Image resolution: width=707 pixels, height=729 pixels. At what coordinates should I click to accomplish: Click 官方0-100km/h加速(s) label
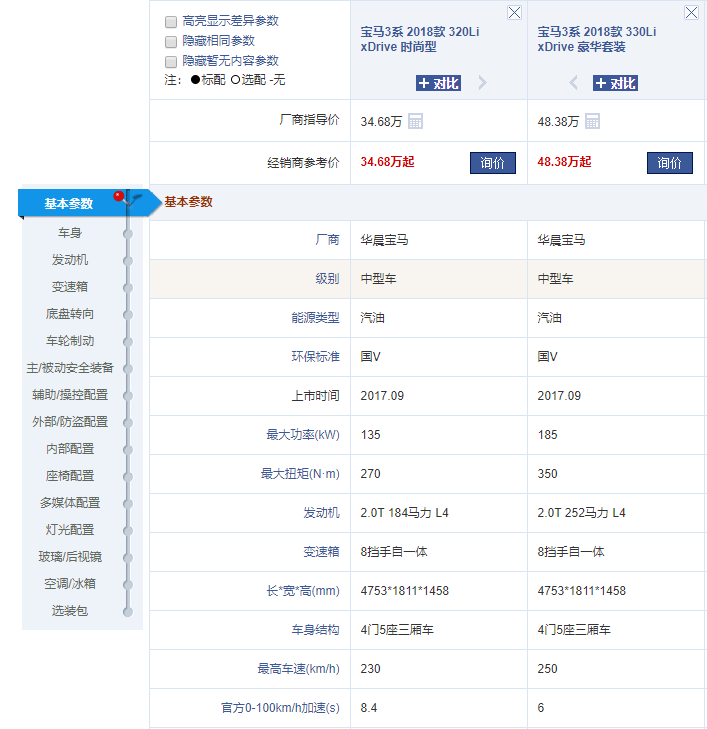coord(280,708)
